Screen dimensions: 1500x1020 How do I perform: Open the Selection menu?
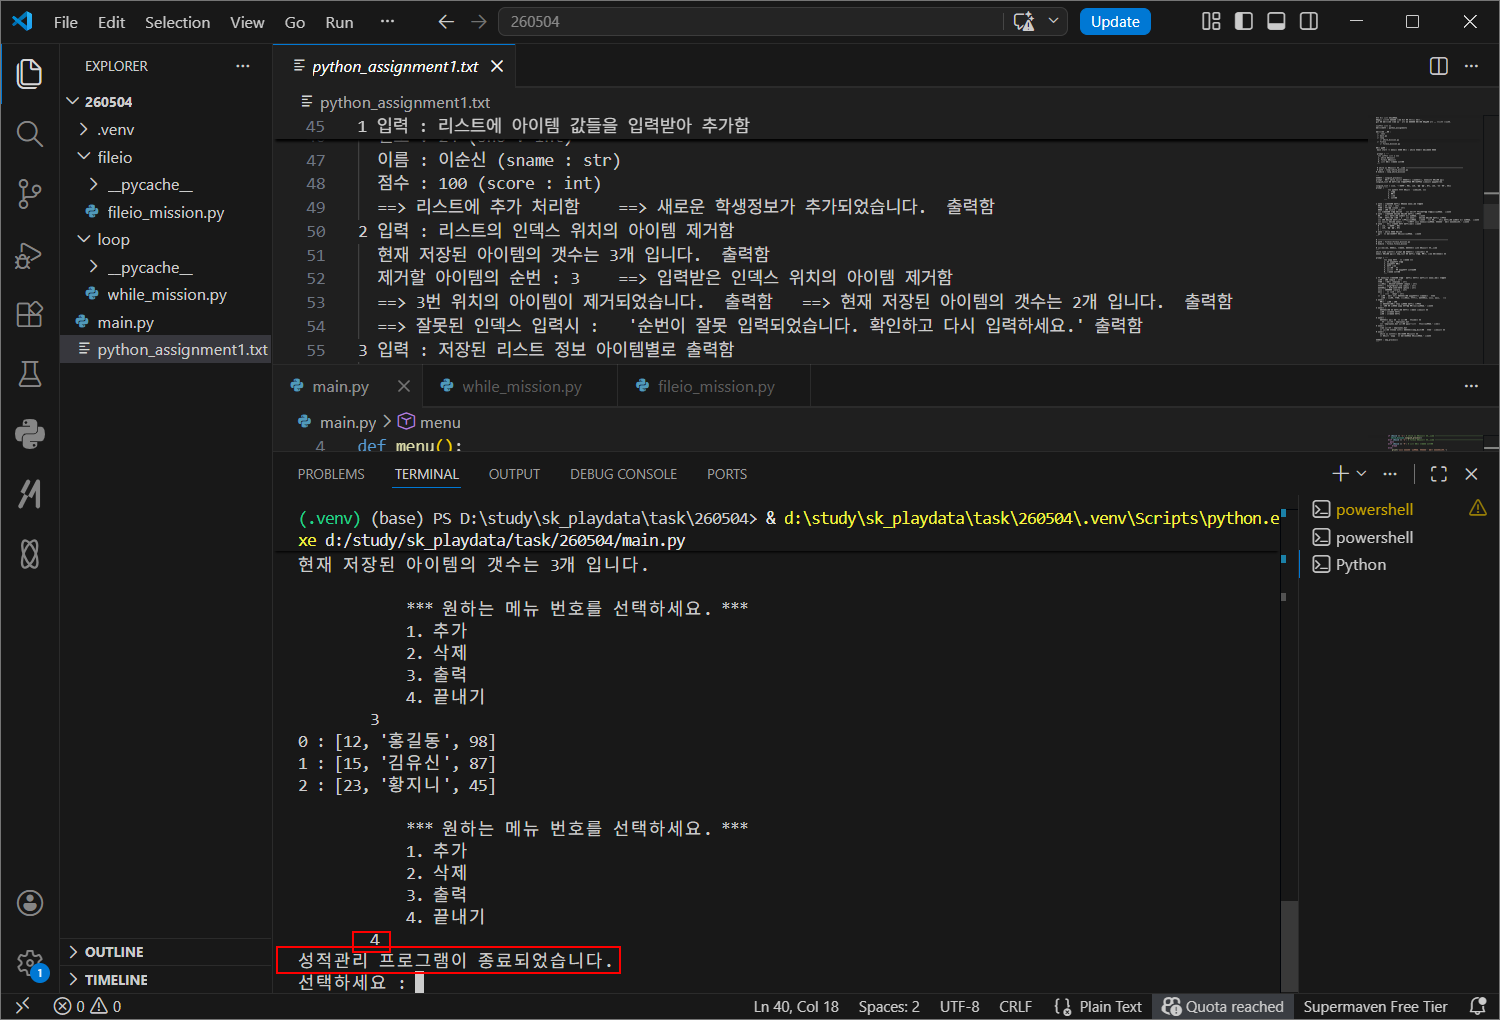tap(177, 22)
